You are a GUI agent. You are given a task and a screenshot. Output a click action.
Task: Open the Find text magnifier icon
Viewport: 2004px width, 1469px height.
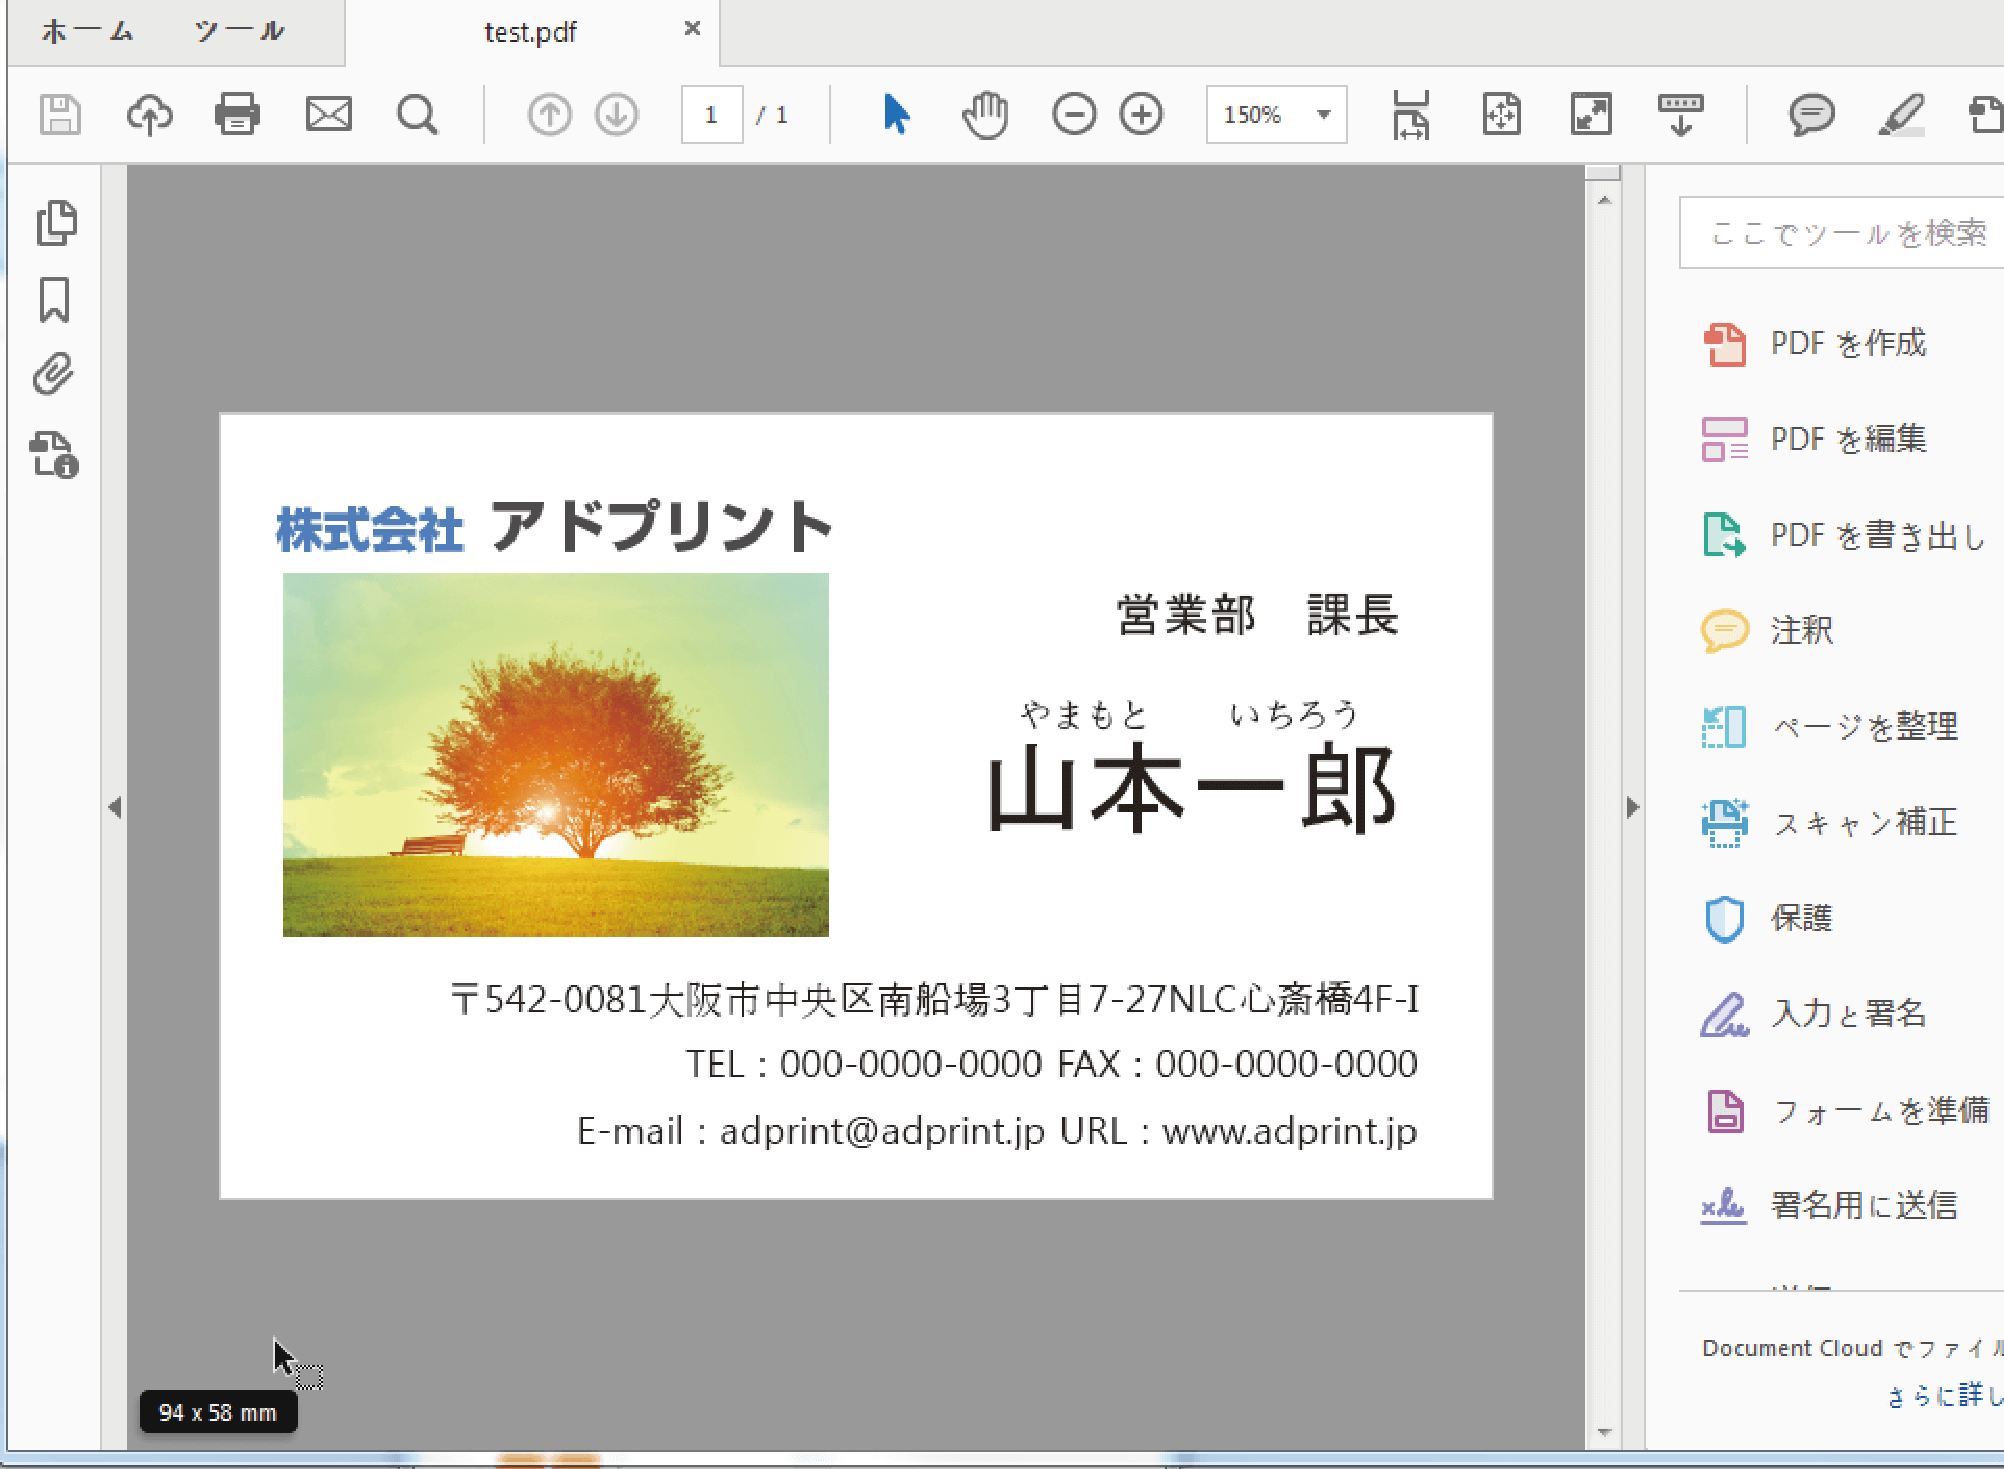tap(417, 114)
